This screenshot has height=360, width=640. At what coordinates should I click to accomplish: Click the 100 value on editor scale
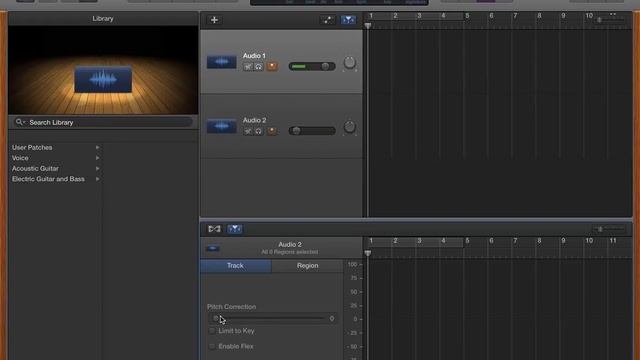click(352, 264)
